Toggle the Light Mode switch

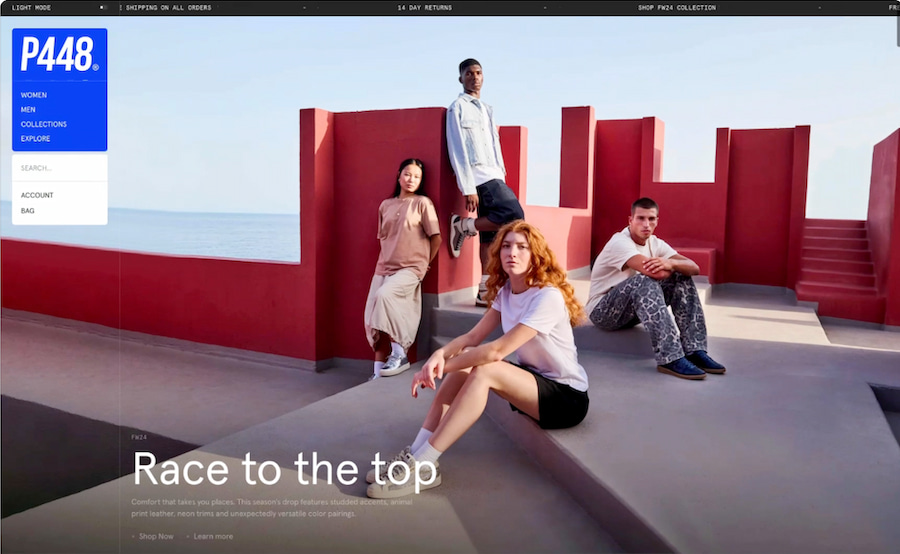pos(103,7)
